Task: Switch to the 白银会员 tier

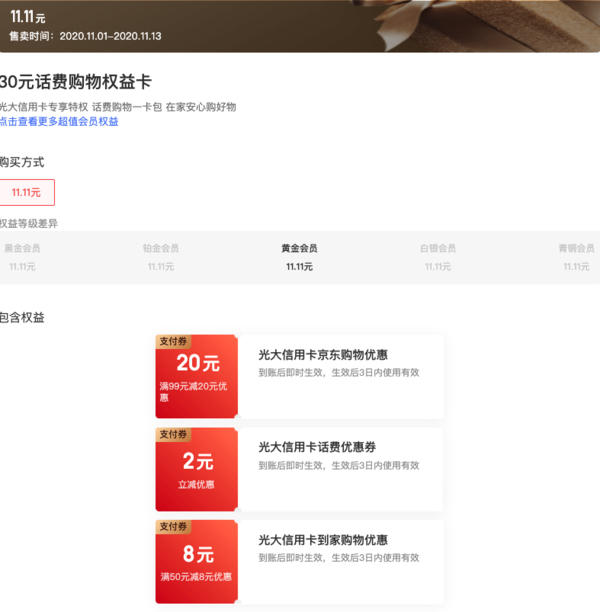Action: click(438, 257)
